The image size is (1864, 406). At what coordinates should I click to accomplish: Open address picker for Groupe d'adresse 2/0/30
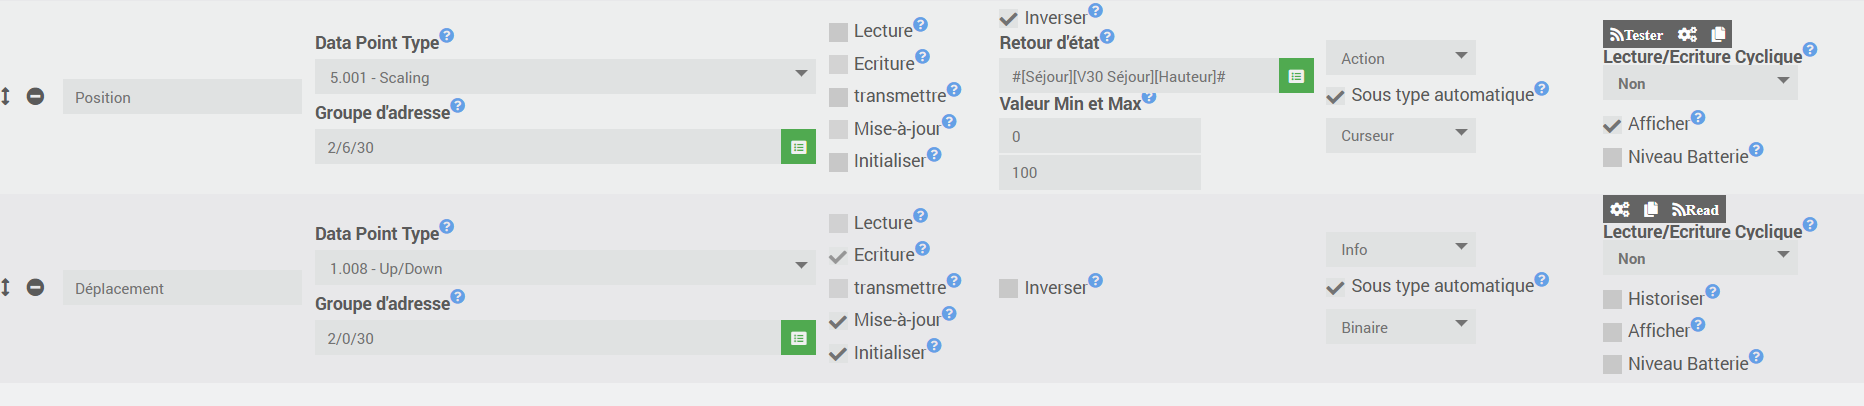(x=798, y=338)
